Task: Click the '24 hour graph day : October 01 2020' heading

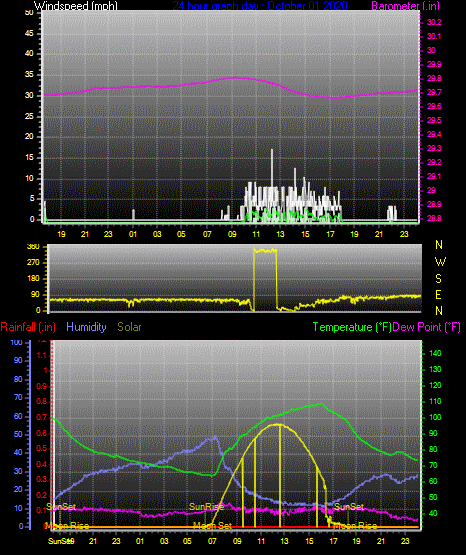Action: click(260, 6)
